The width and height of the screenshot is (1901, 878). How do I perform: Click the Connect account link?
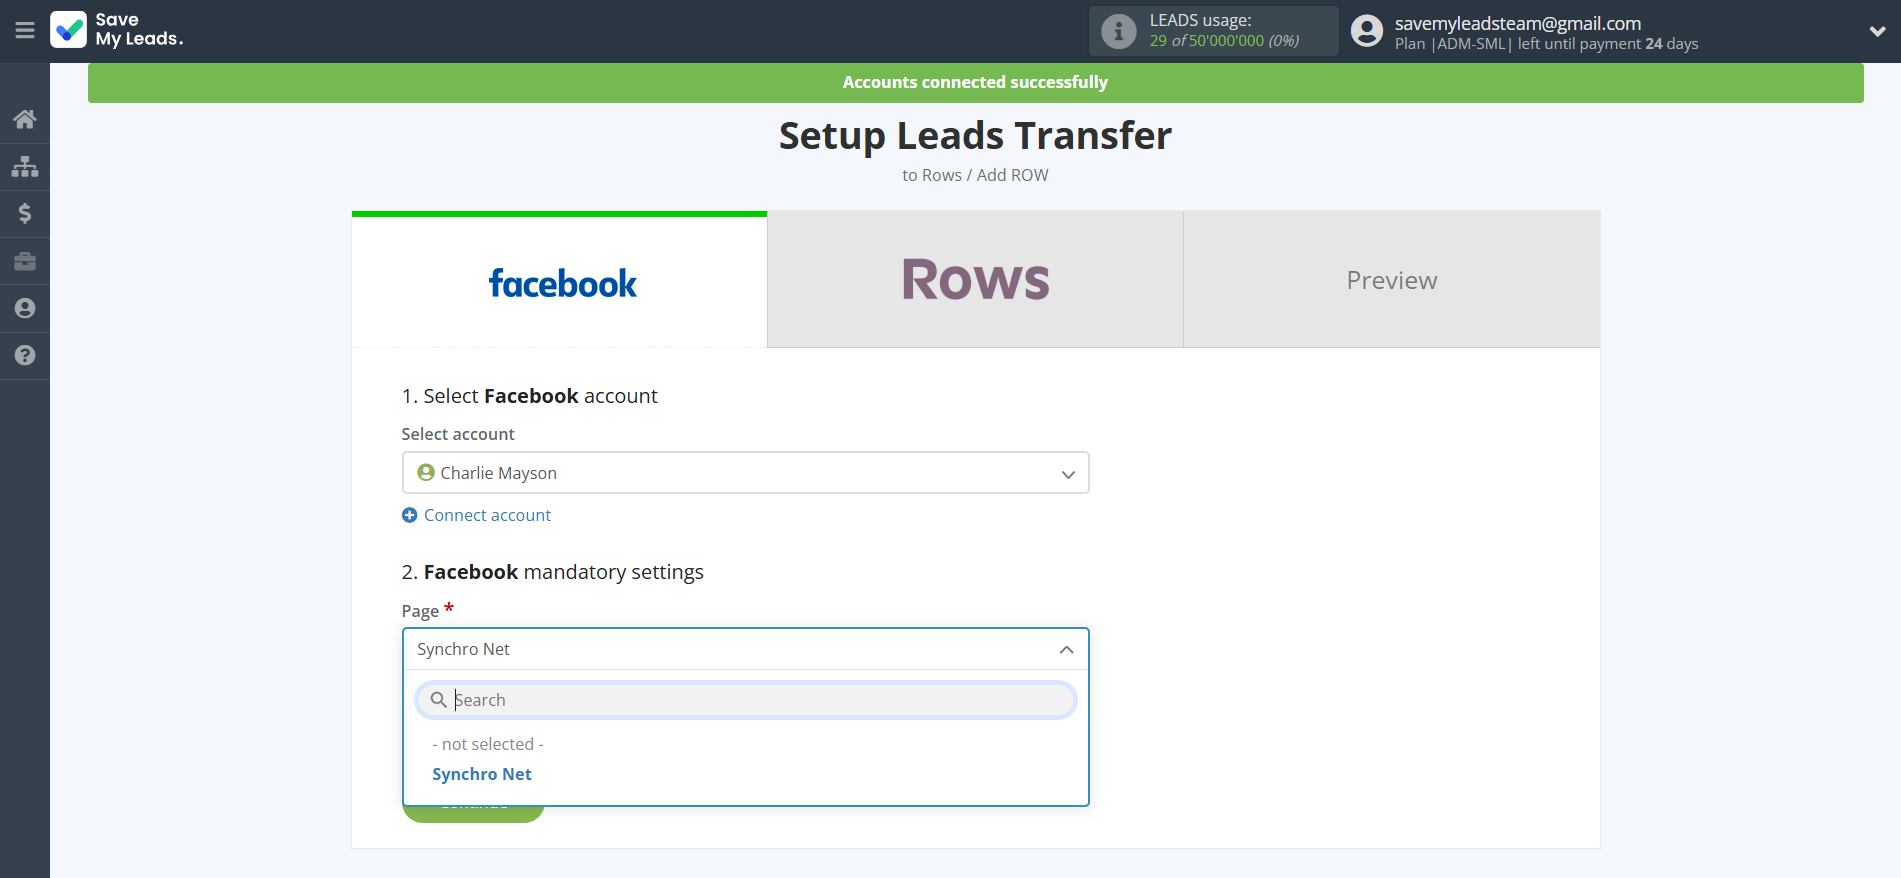487,515
